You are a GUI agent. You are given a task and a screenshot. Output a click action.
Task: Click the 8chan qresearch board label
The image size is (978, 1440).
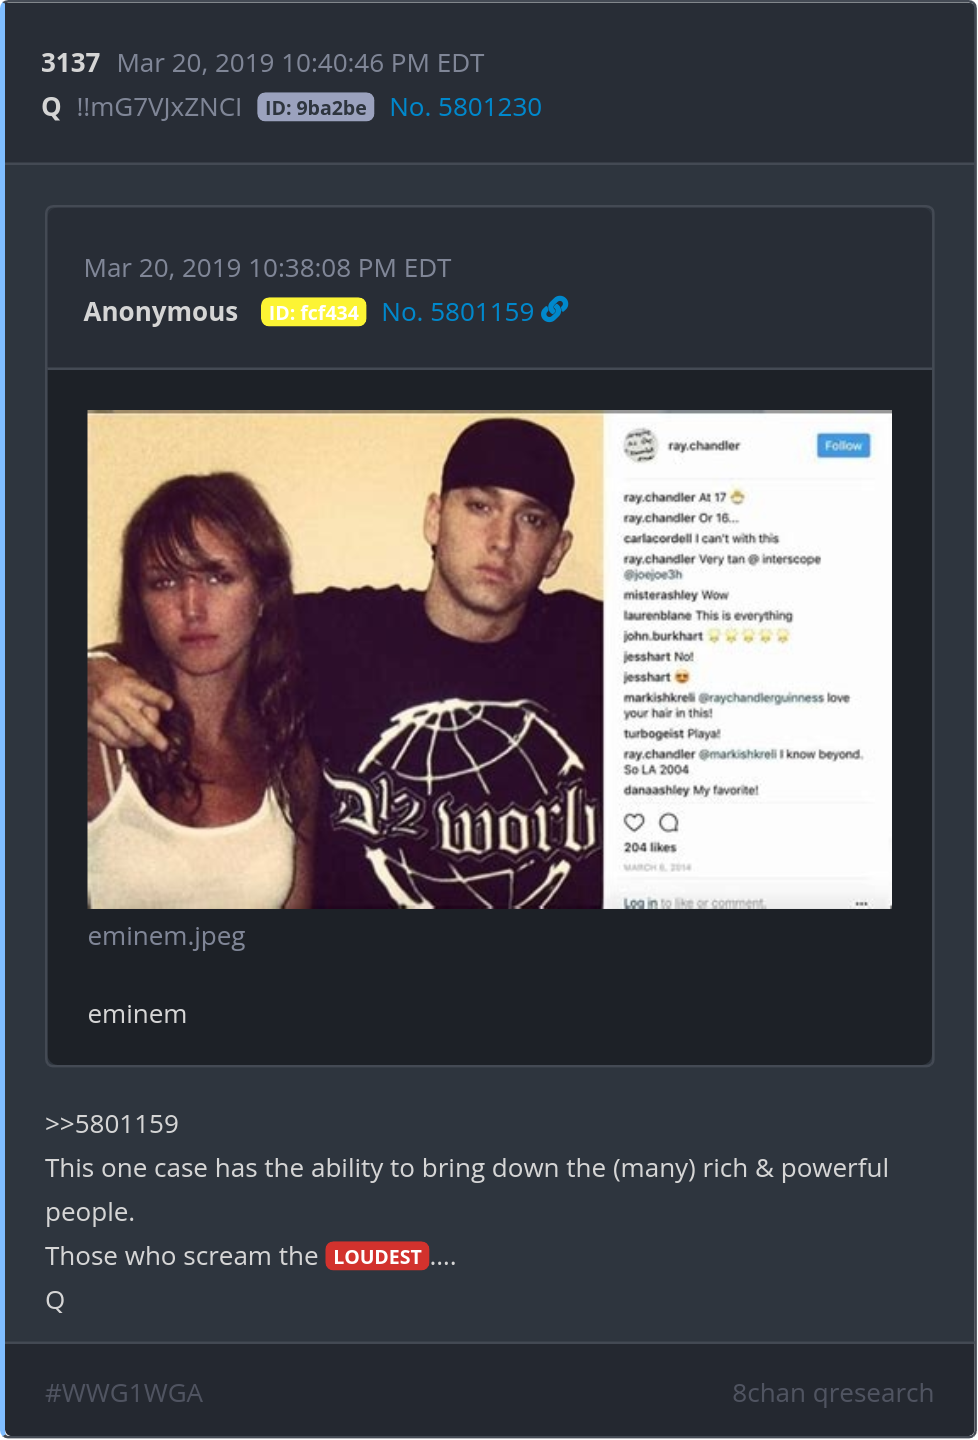coord(832,1393)
